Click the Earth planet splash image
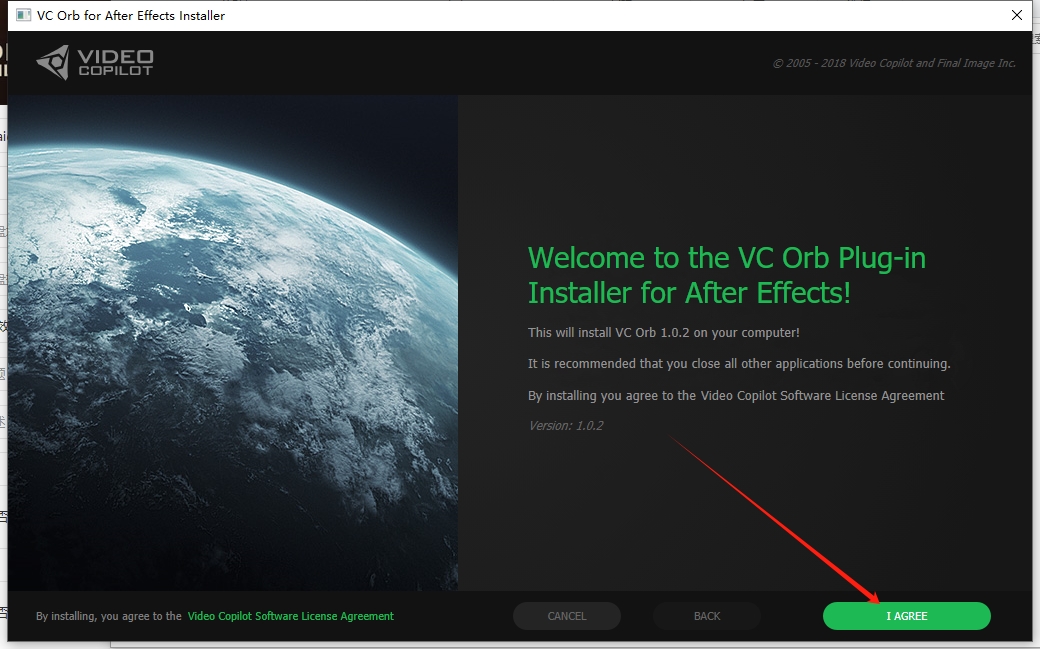1040x649 pixels. click(x=233, y=342)
